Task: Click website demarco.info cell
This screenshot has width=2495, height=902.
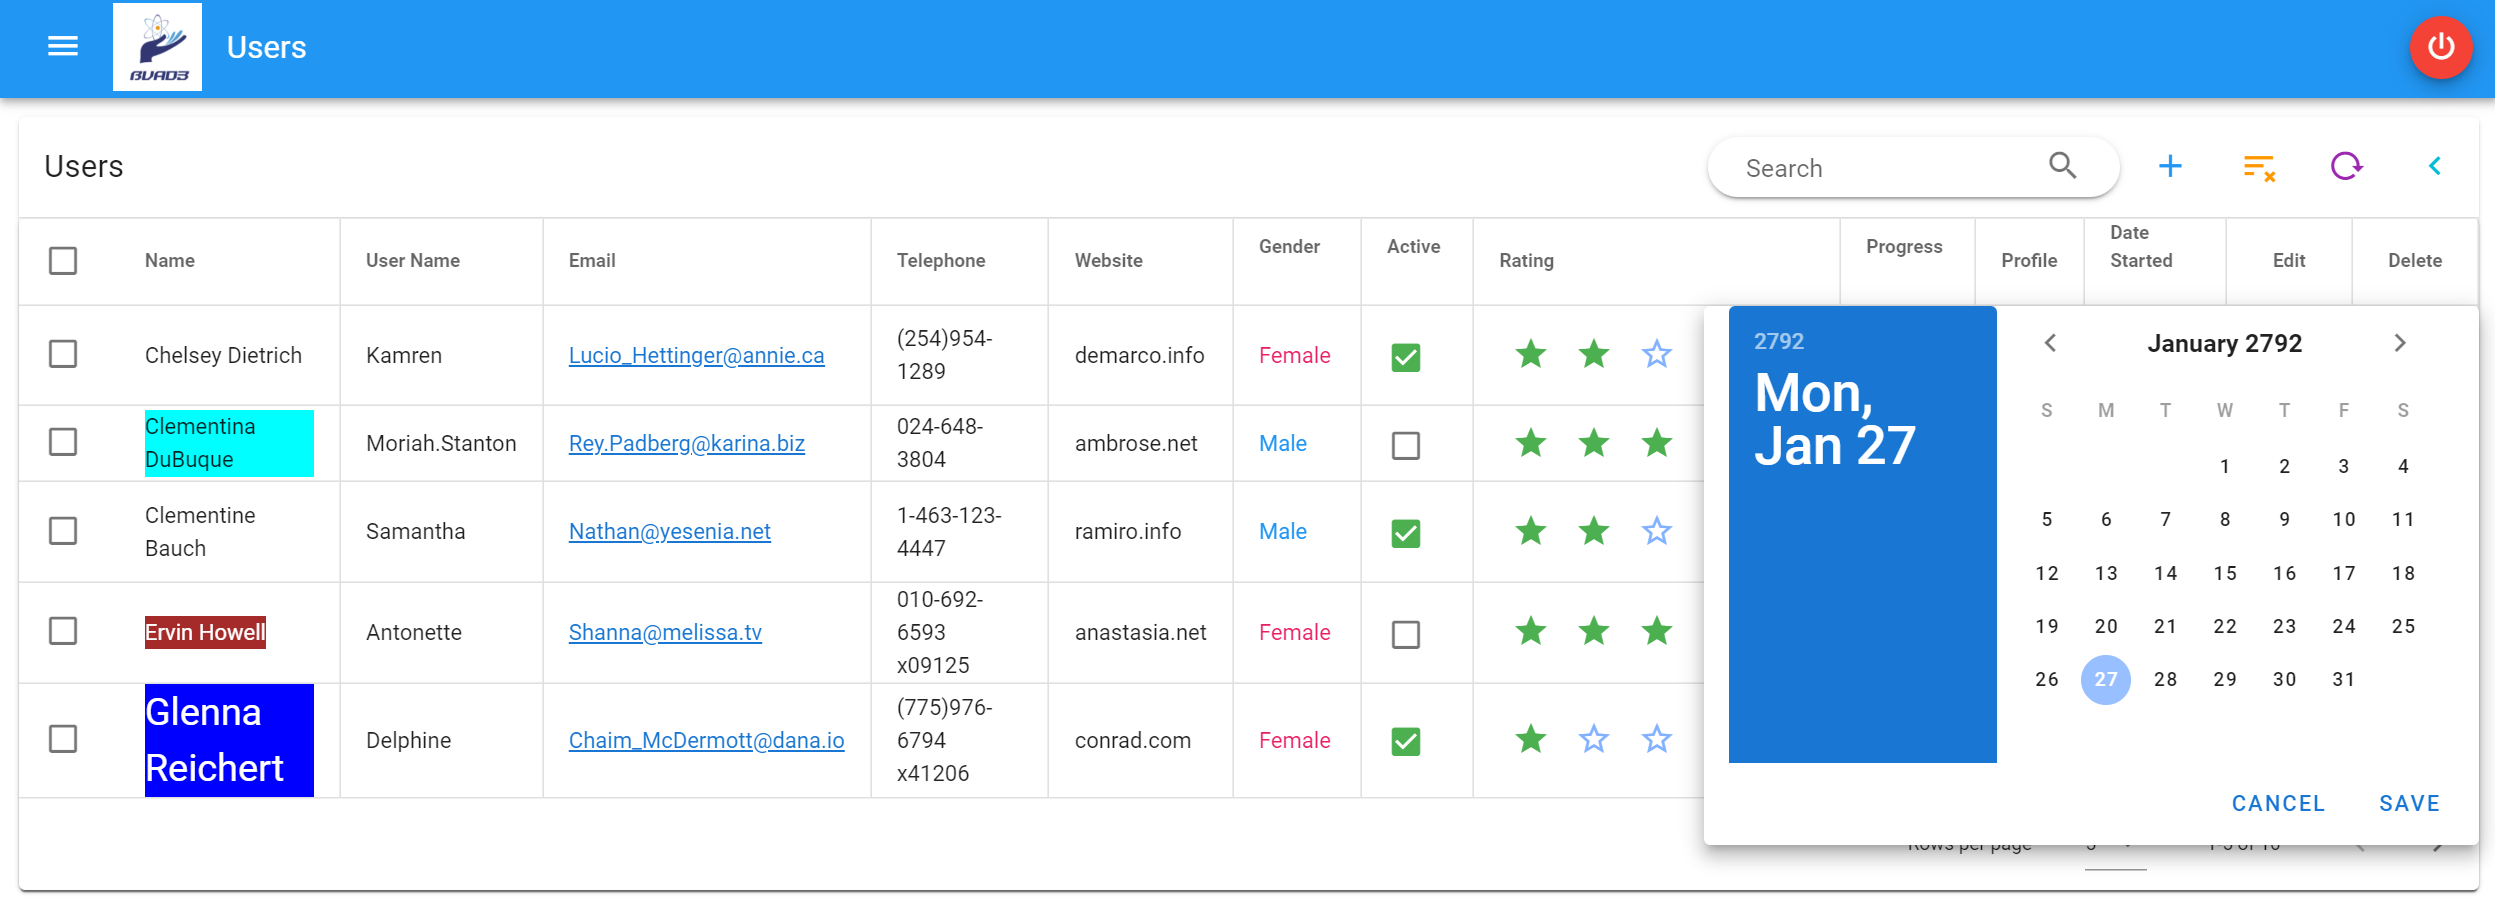Action: [x=1139, y=355]
